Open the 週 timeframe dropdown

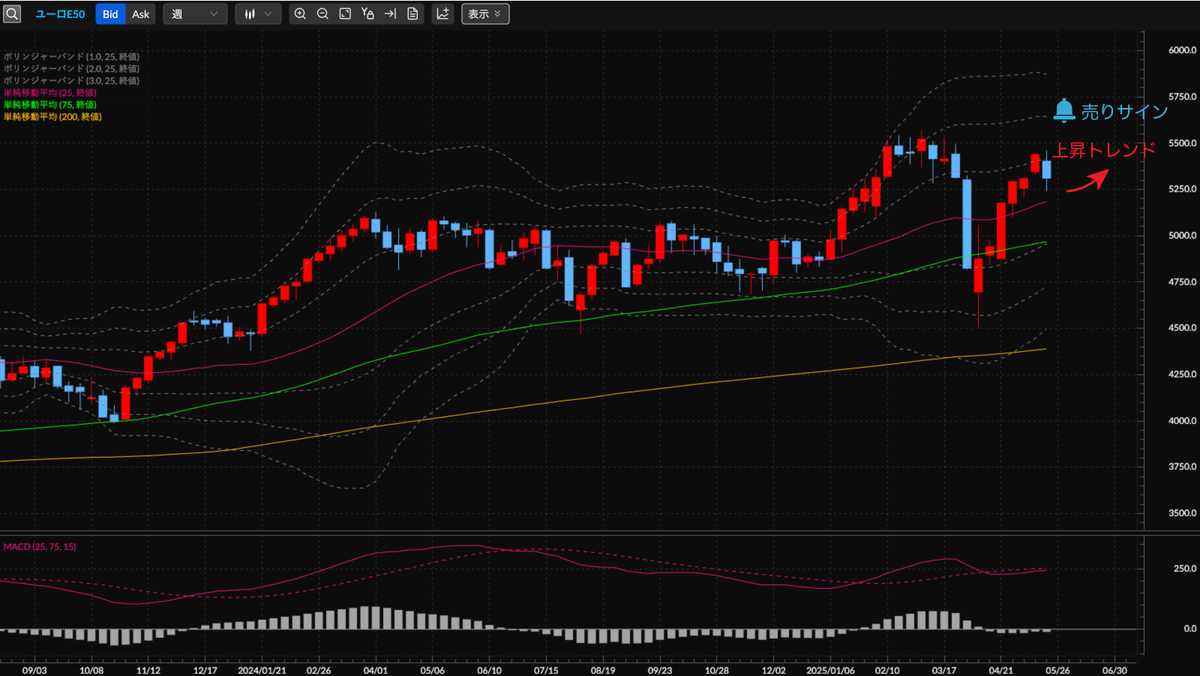pos(195,14)
